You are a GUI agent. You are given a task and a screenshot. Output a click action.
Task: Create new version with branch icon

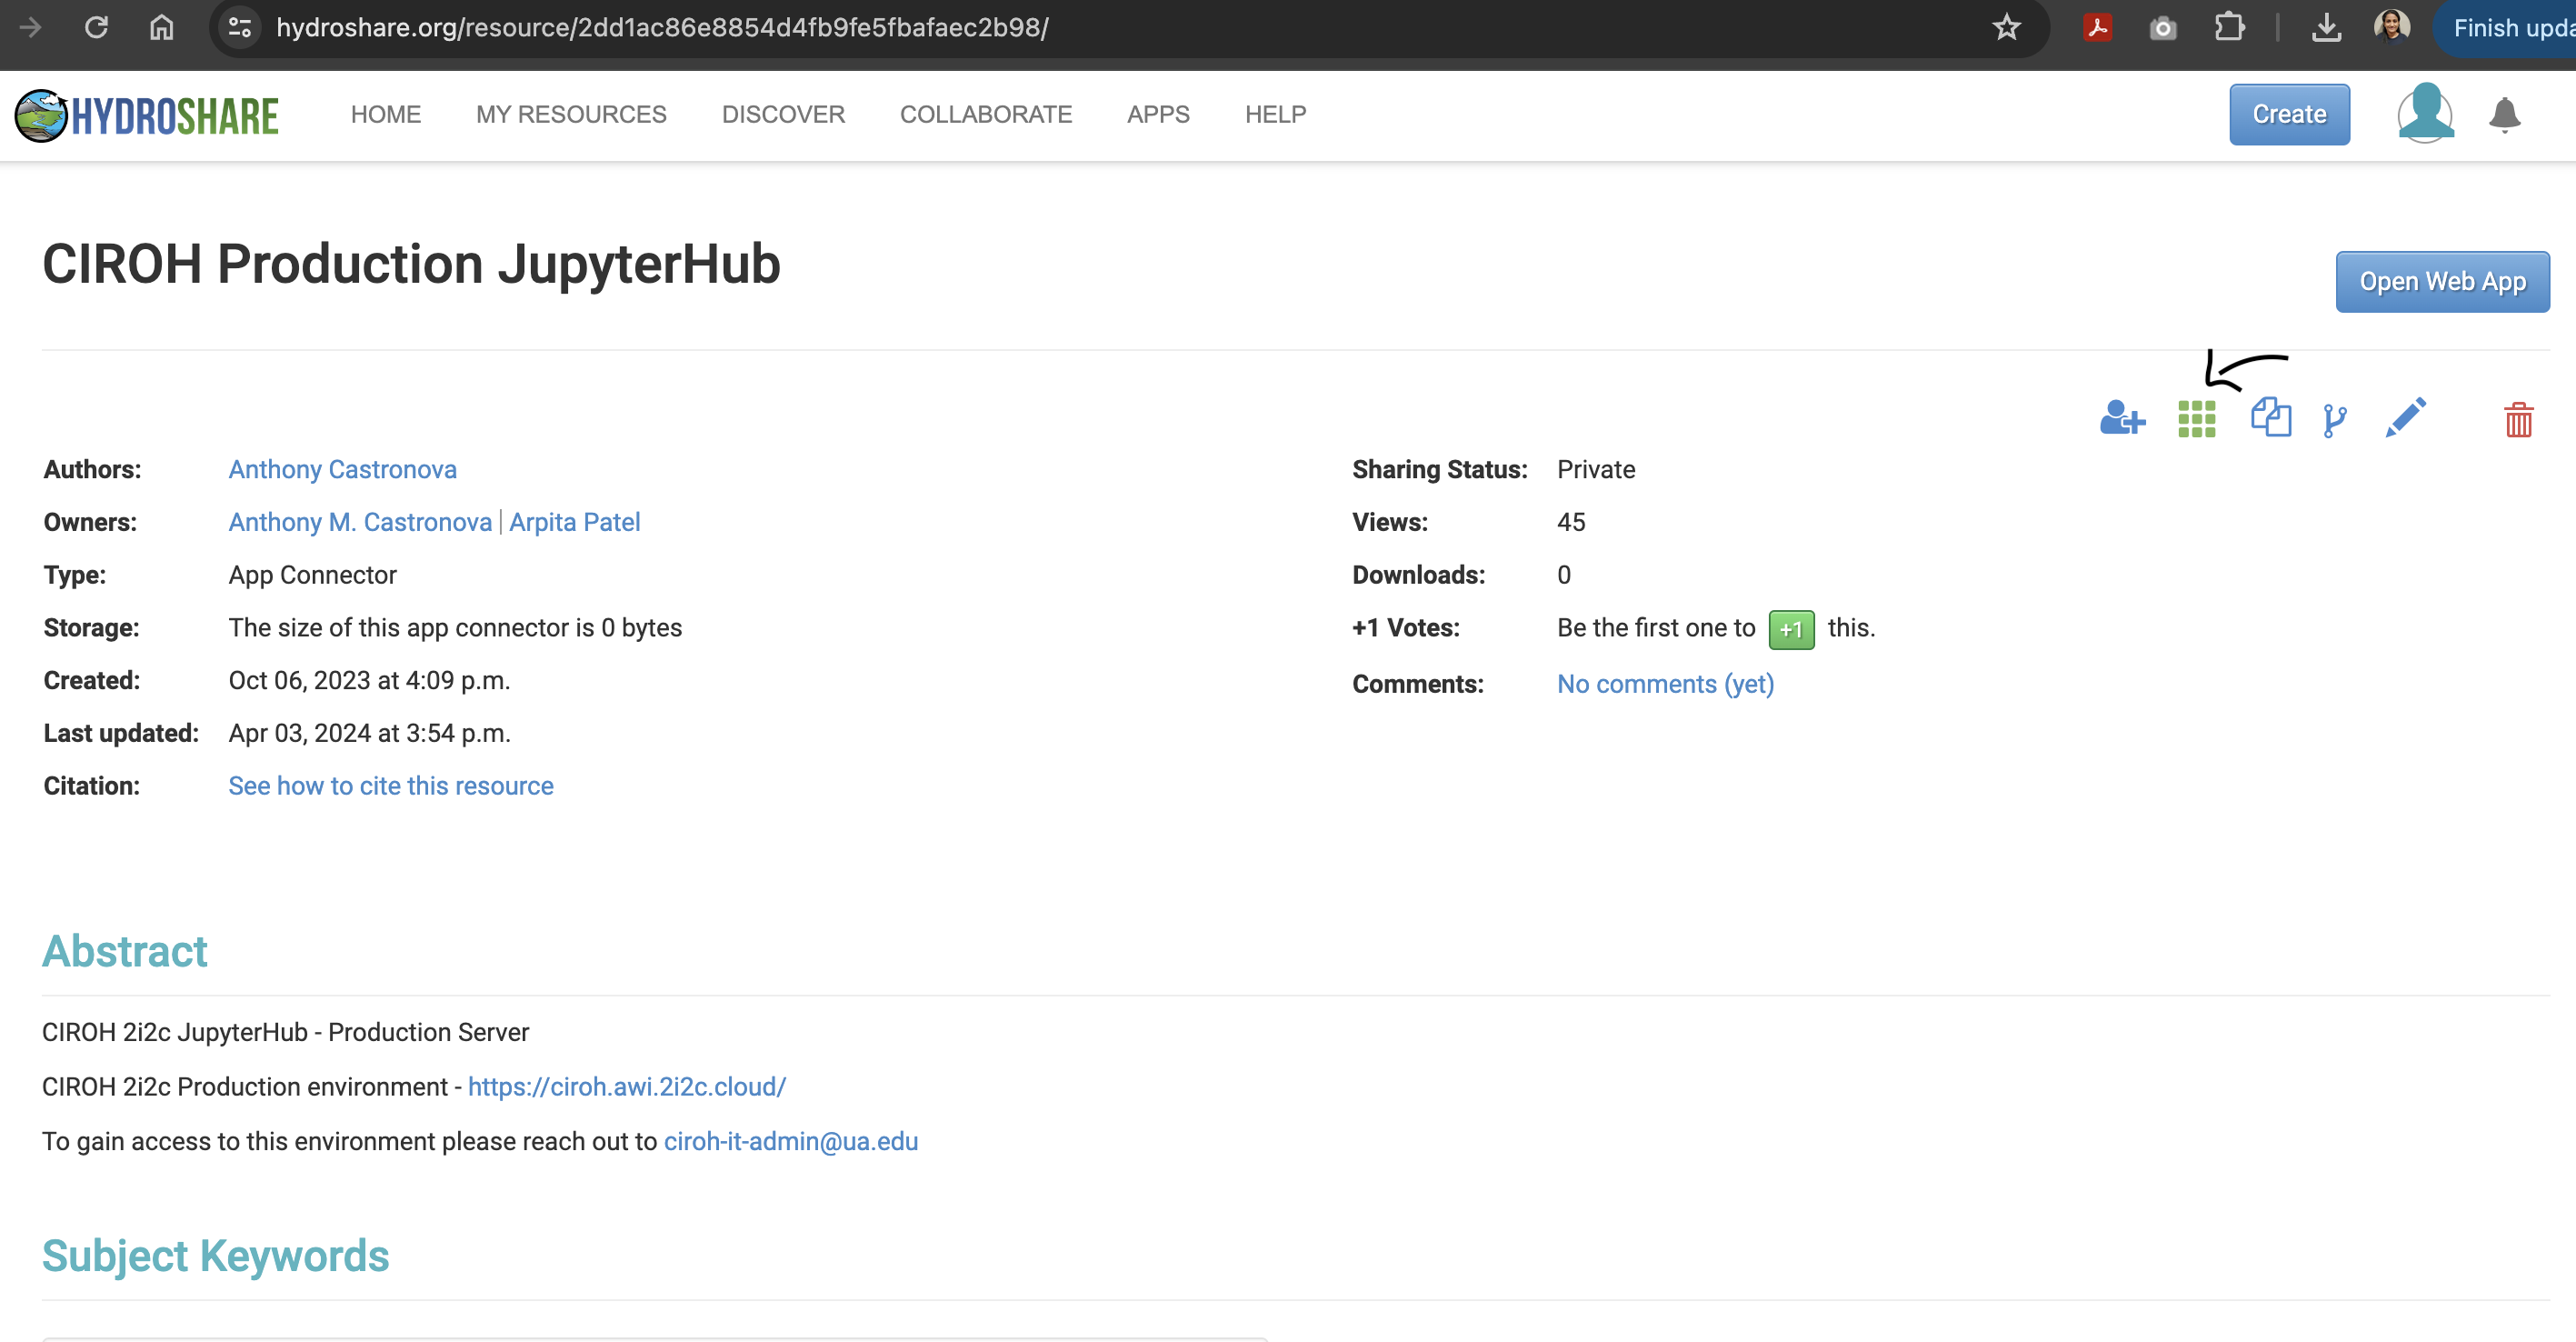(2335, 420)
